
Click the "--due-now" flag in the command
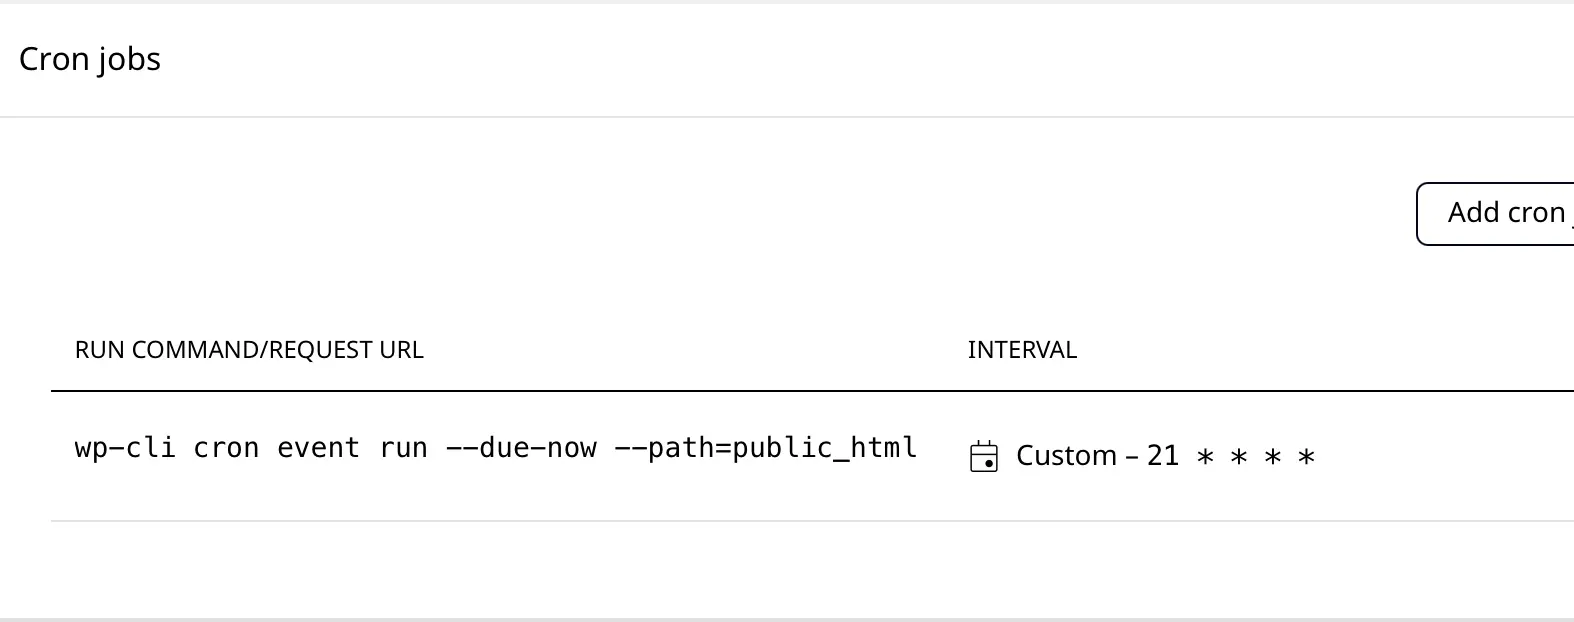[521, 447]
